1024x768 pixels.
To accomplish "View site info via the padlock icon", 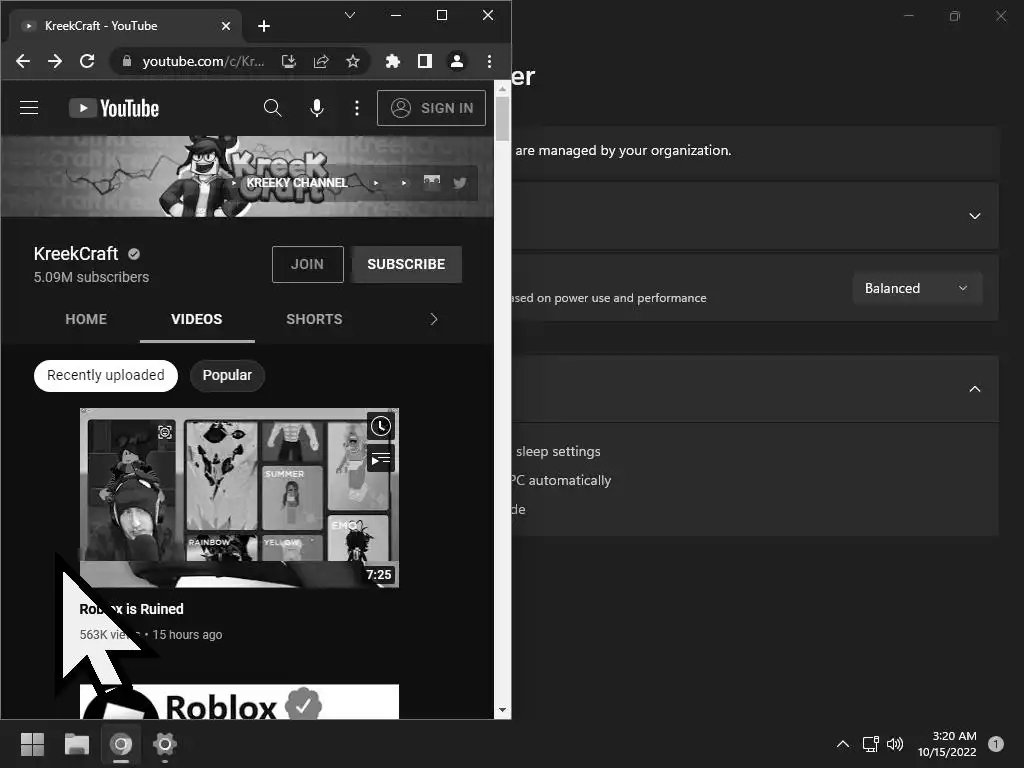I will point(127,61).
